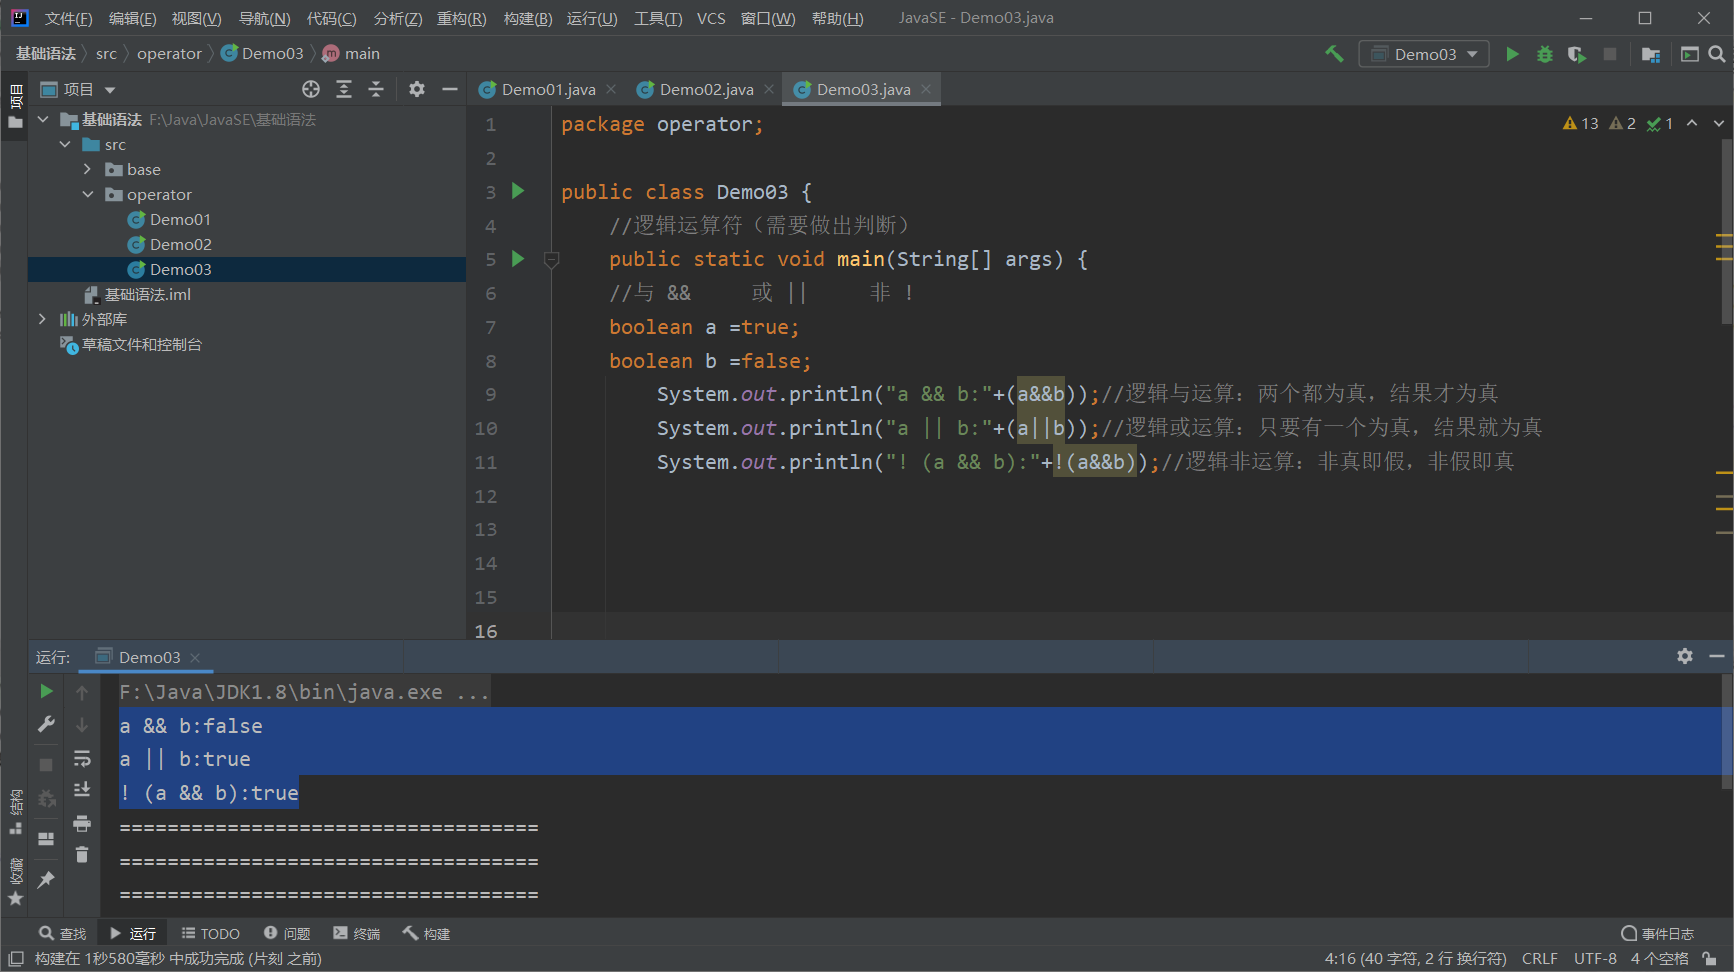The width and height of the screenshot is (1734, 972).
Task: Pin the run tab
Action: tap(46, 879)
